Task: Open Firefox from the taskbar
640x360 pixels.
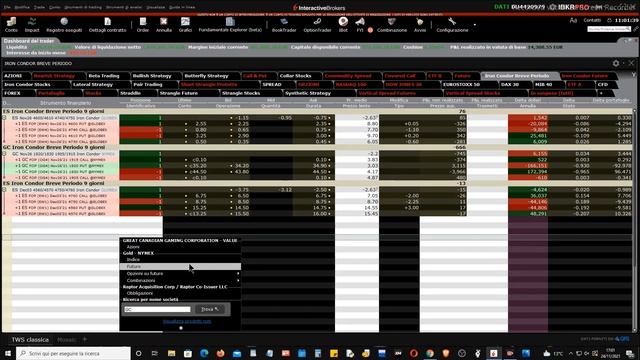Action: coord(220,353)
